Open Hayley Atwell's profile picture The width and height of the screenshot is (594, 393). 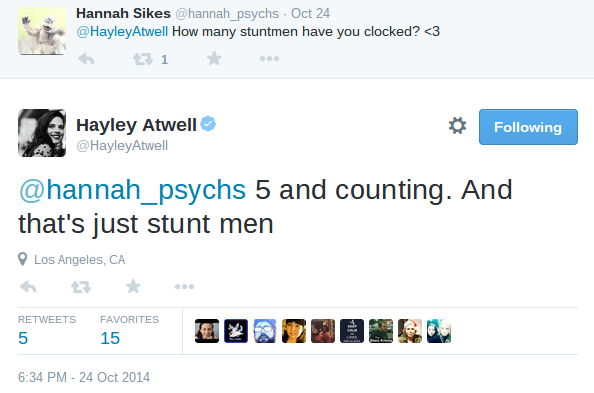pyautogui.click(x=42, y=133)
